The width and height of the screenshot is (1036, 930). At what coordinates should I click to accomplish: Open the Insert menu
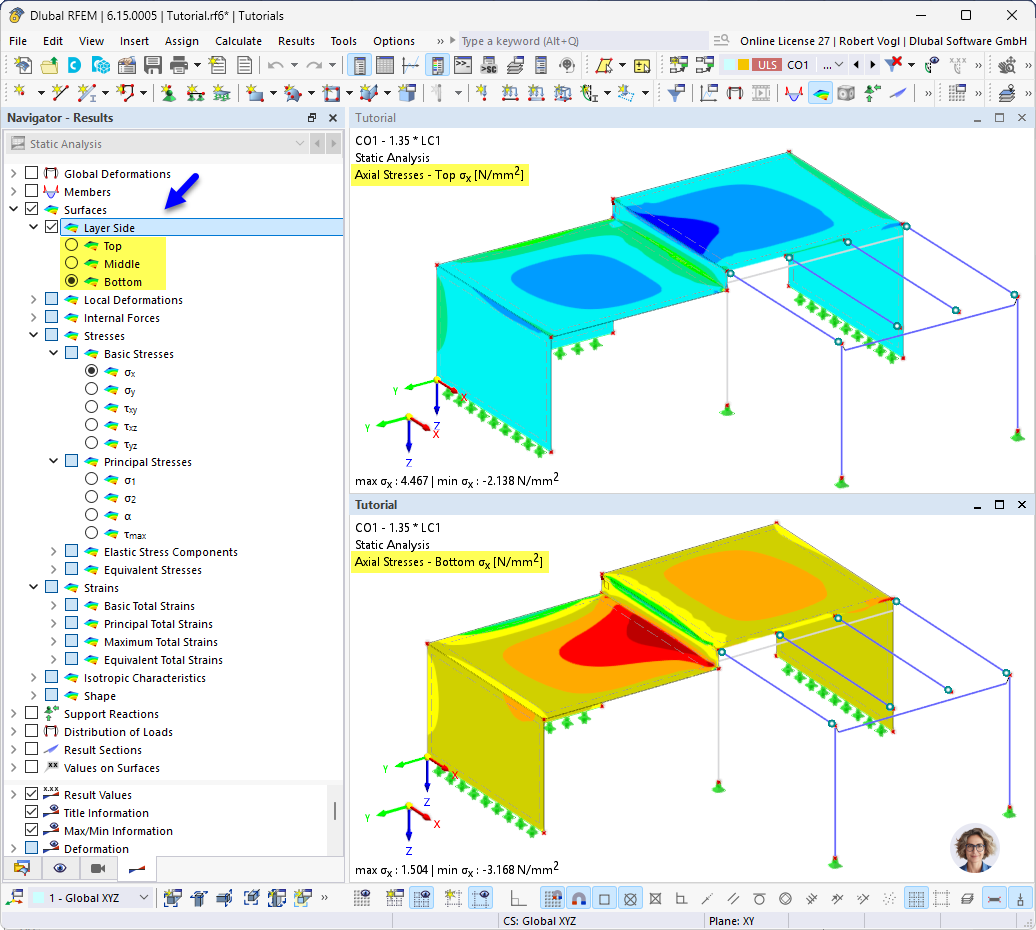click(134, 41)
